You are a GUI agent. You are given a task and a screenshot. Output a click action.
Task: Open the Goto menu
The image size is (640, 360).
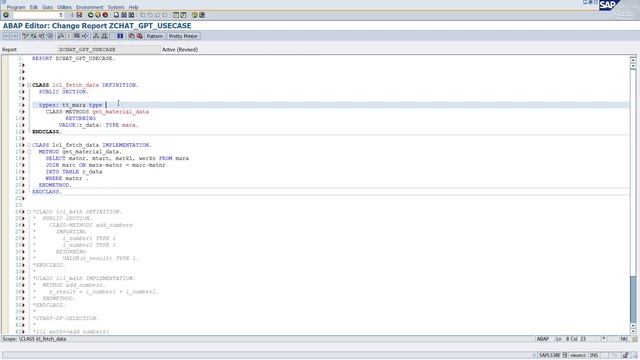pyautogui.click(x=47, y=7)
